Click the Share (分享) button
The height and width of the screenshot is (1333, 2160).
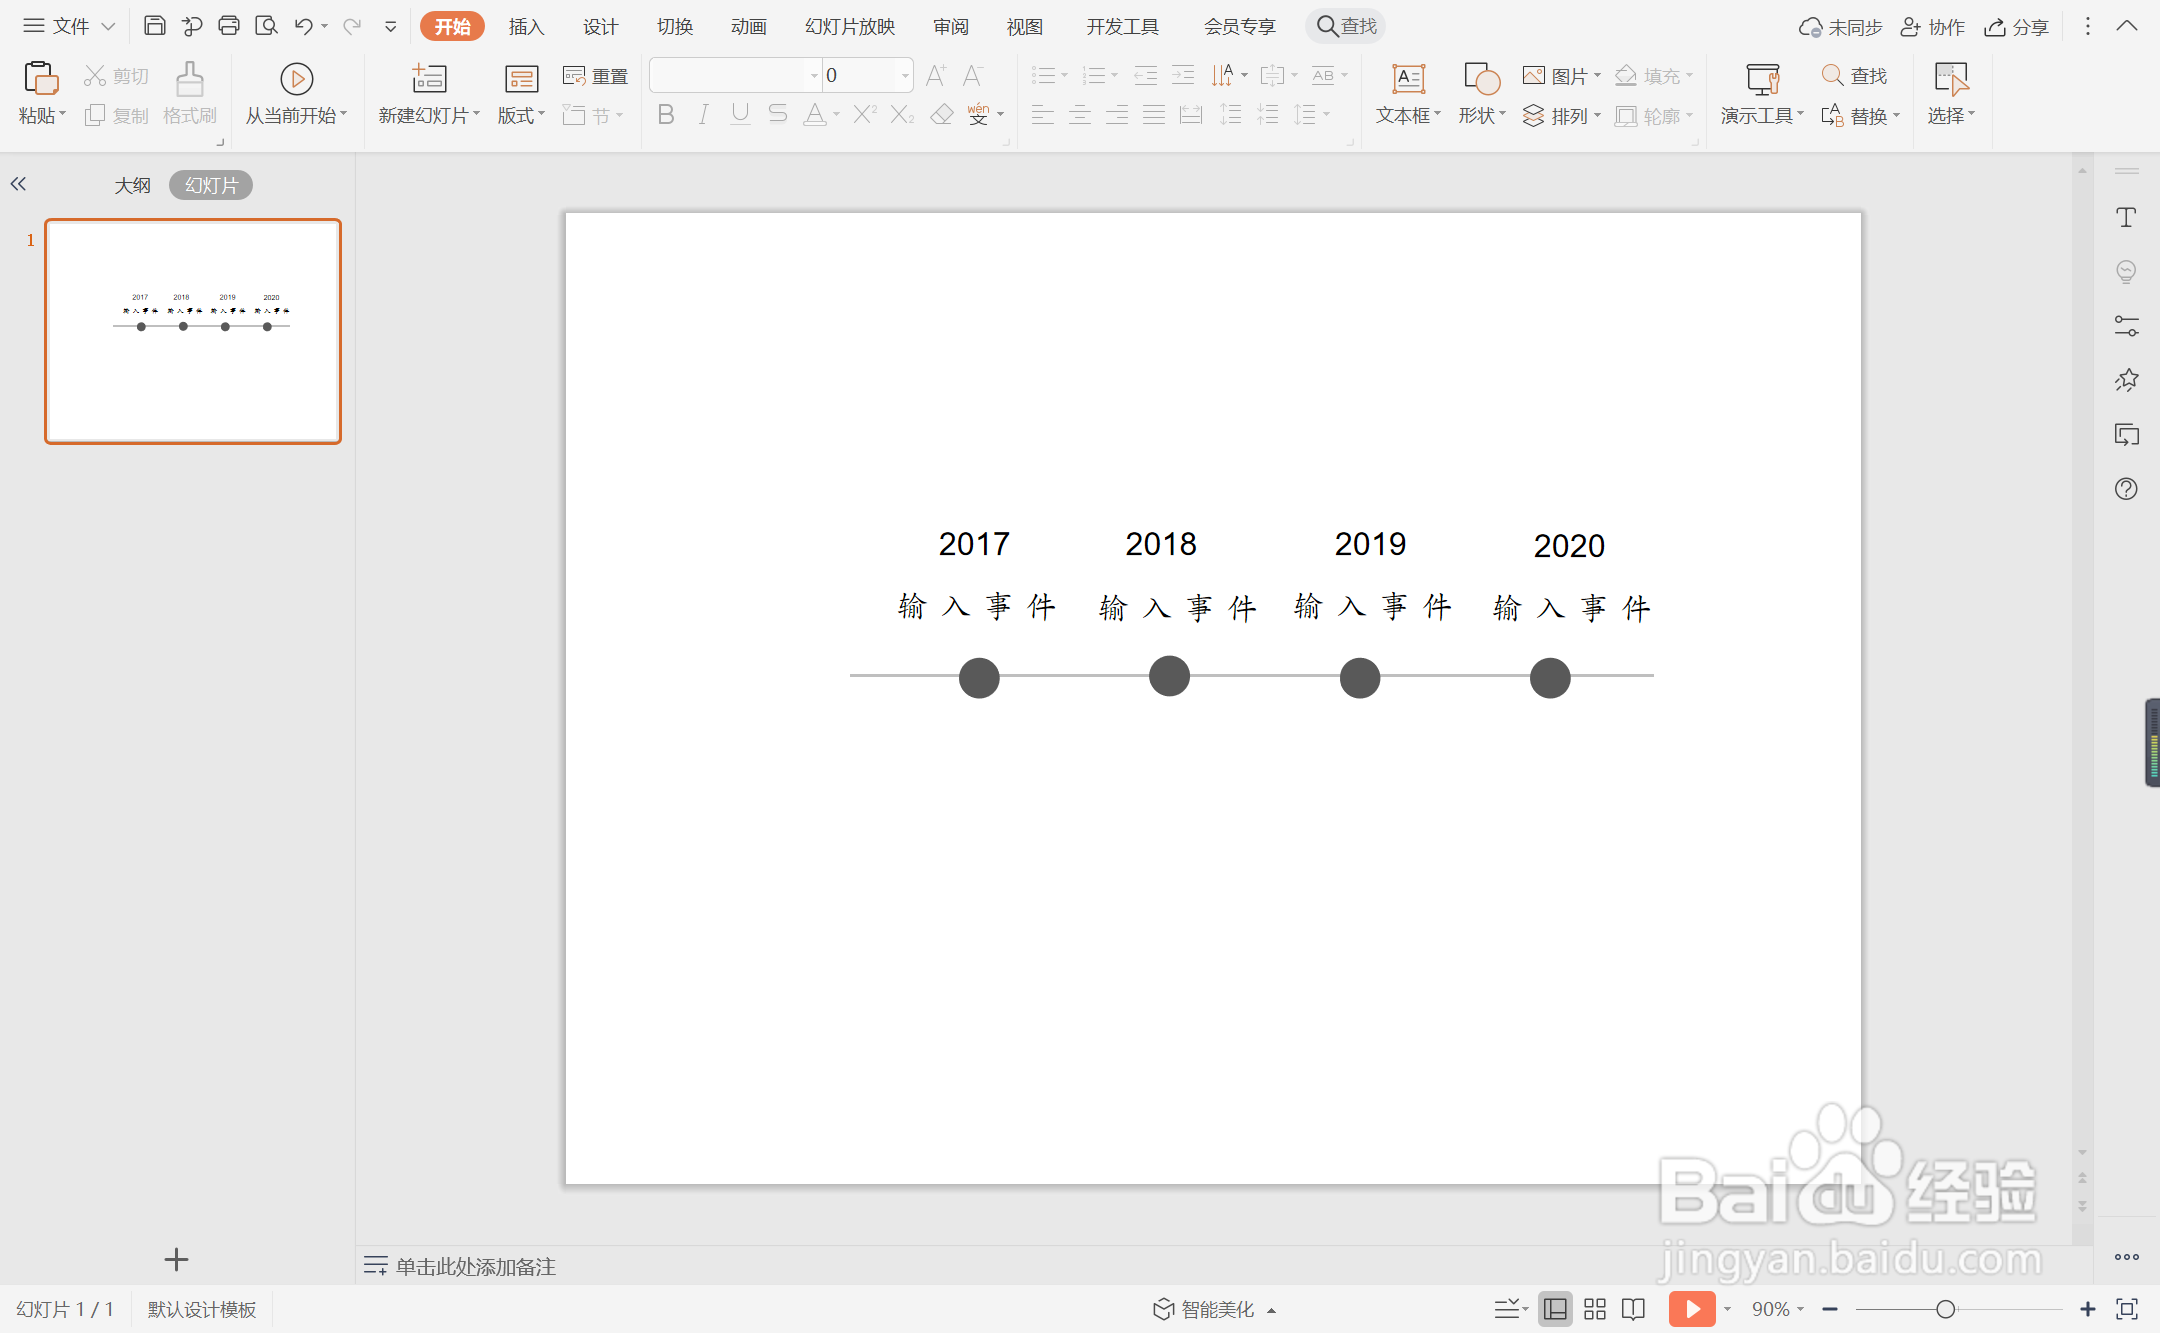point(2017,27)
